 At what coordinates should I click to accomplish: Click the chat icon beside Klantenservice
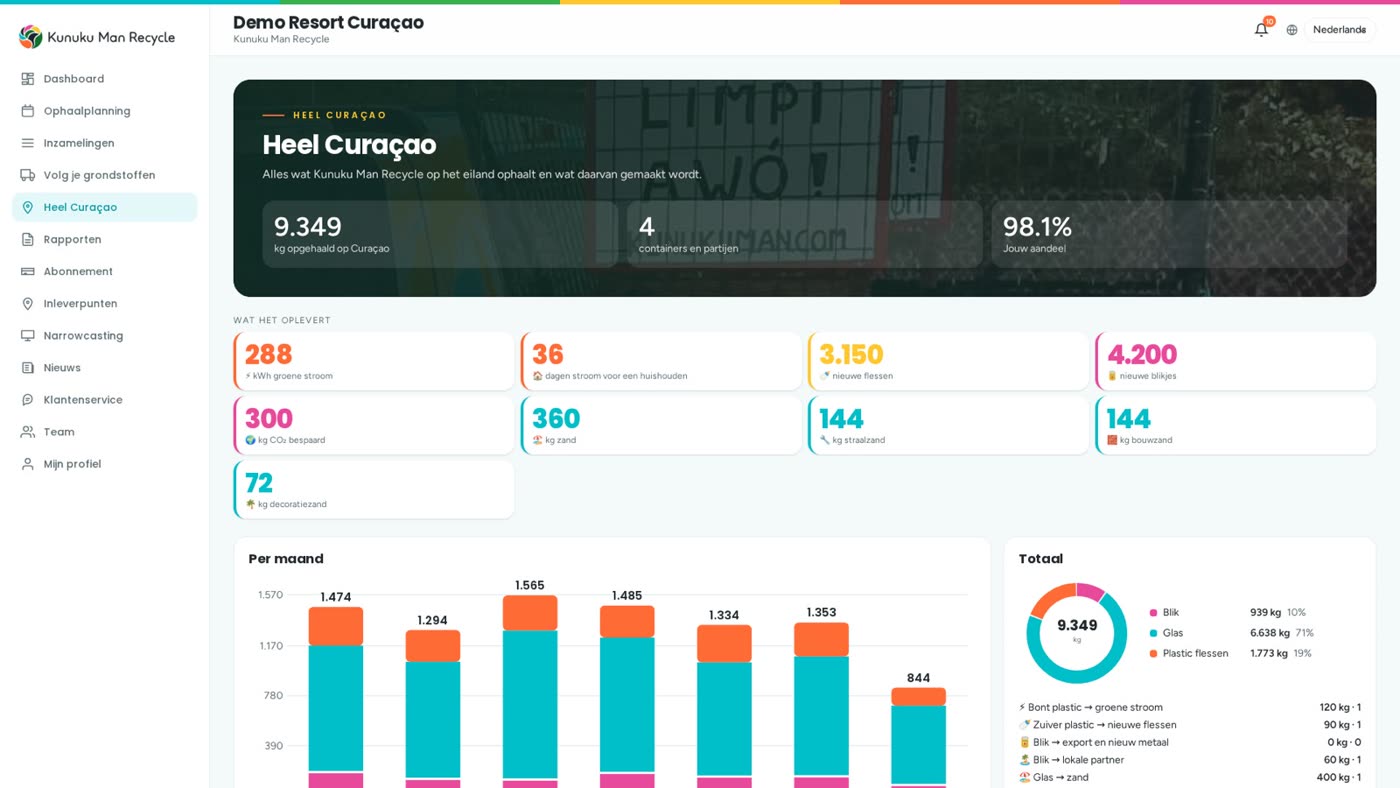pos(28,399)
